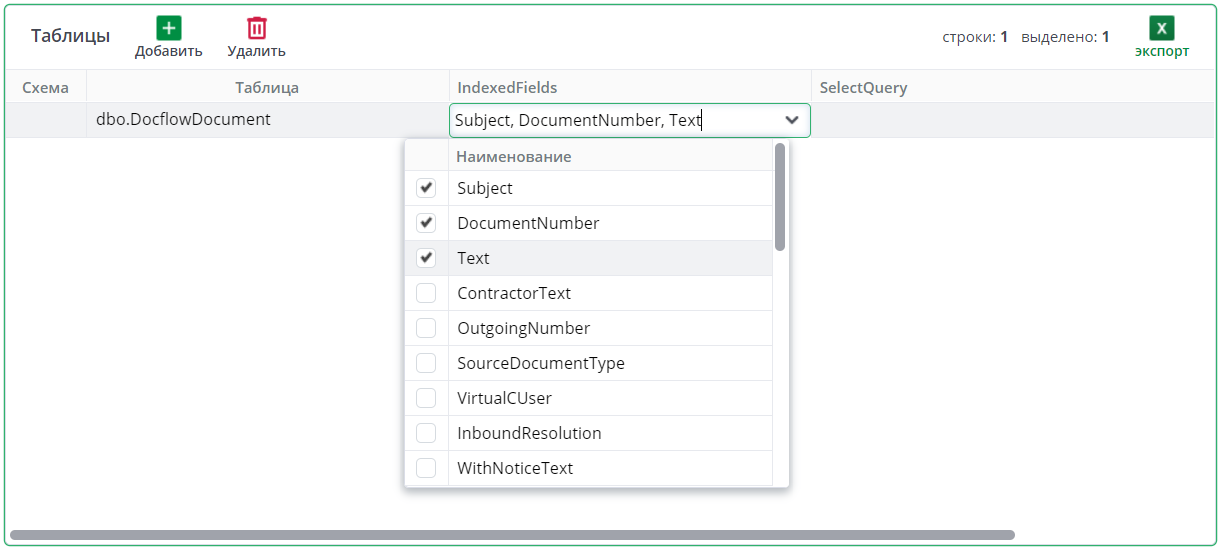Screen dimensions: 1219x548
Task: Enable InboundResolution field checkbox
Action: (x=426, y=433)
